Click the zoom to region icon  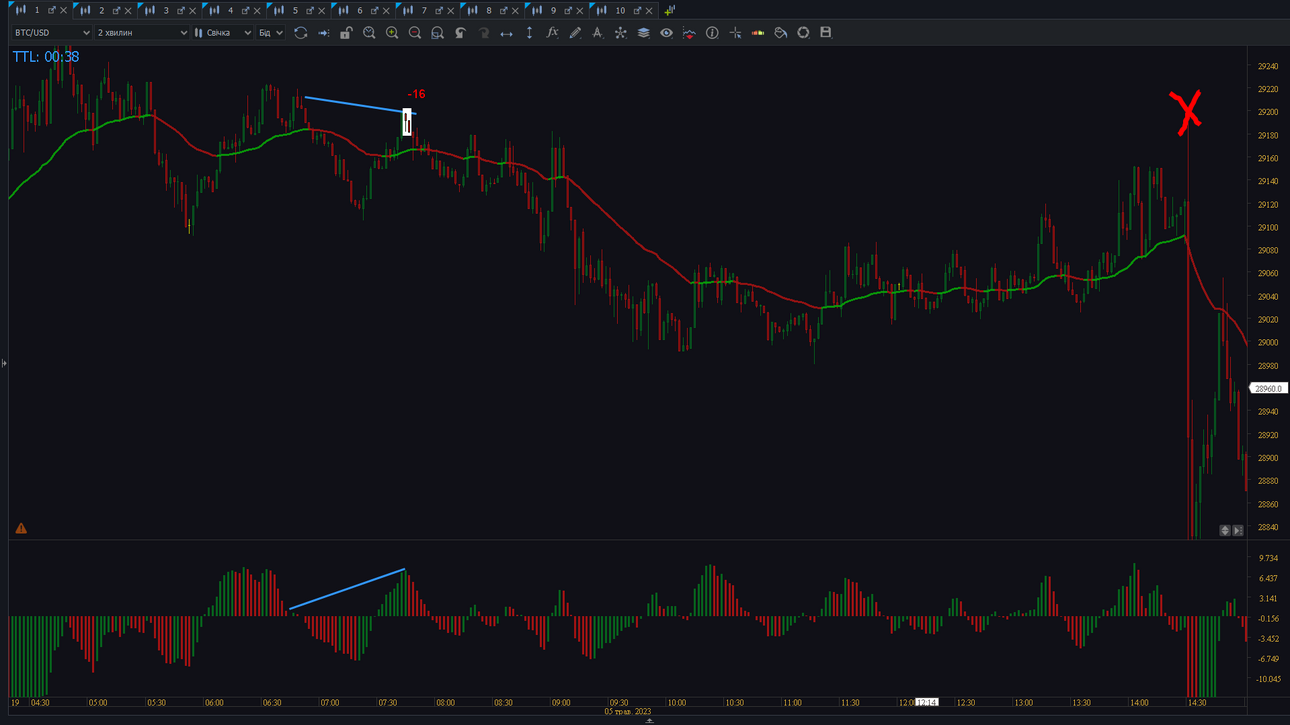[x=437, y=33]
